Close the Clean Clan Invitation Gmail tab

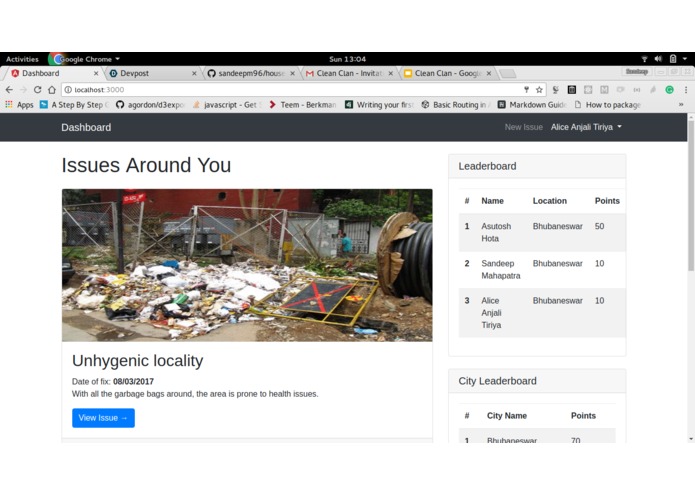(390, 74)
